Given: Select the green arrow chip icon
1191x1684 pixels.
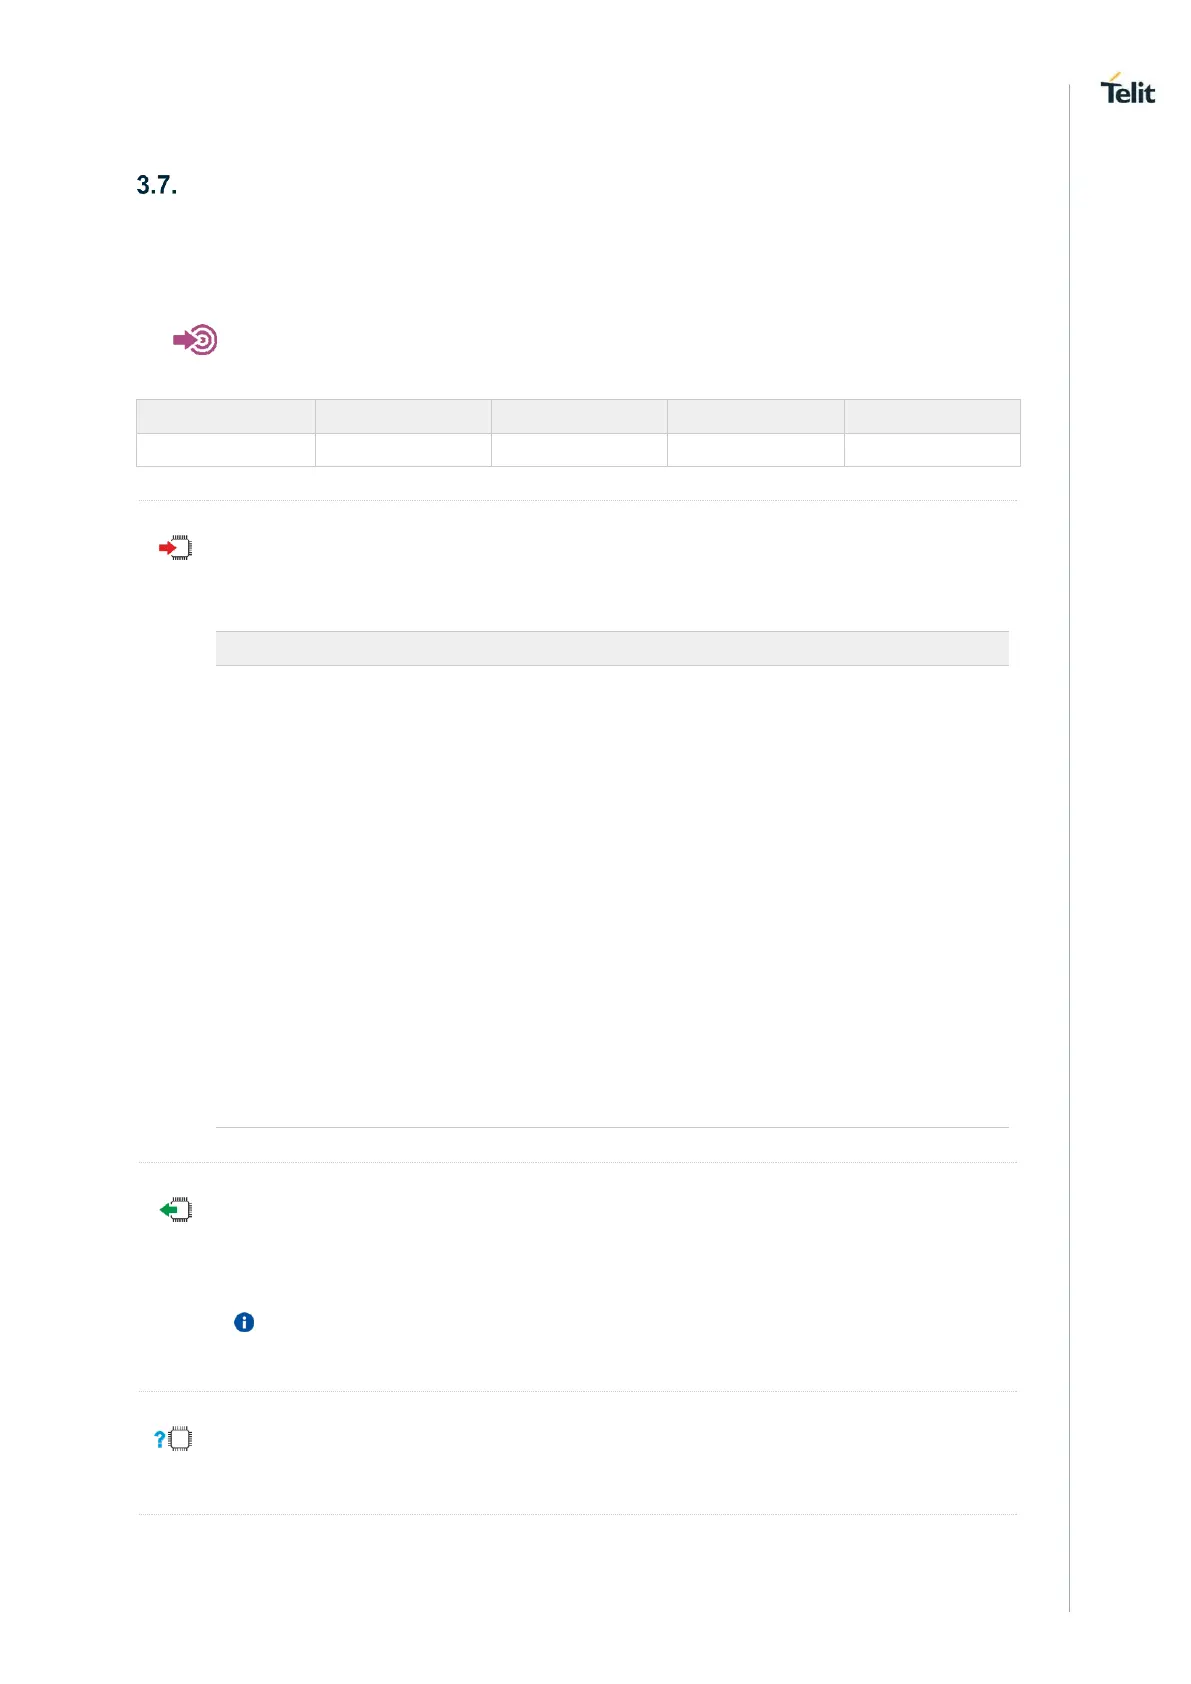Looking at the screenshot, I should pos(176,1210).
